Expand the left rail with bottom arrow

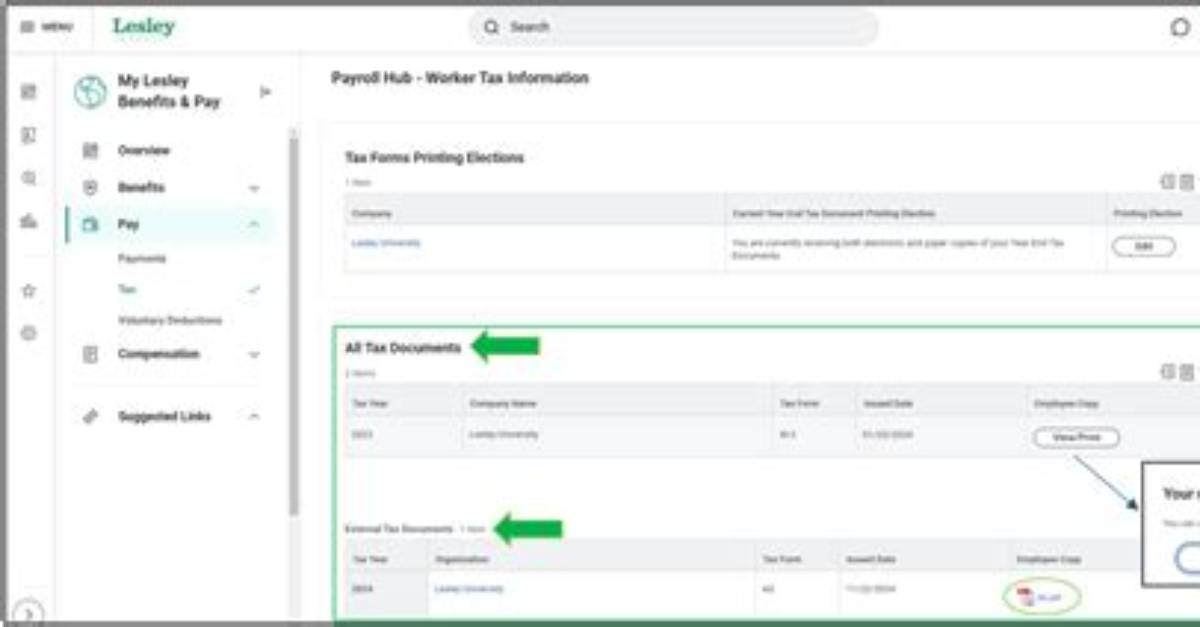click(x=29, y=613)
